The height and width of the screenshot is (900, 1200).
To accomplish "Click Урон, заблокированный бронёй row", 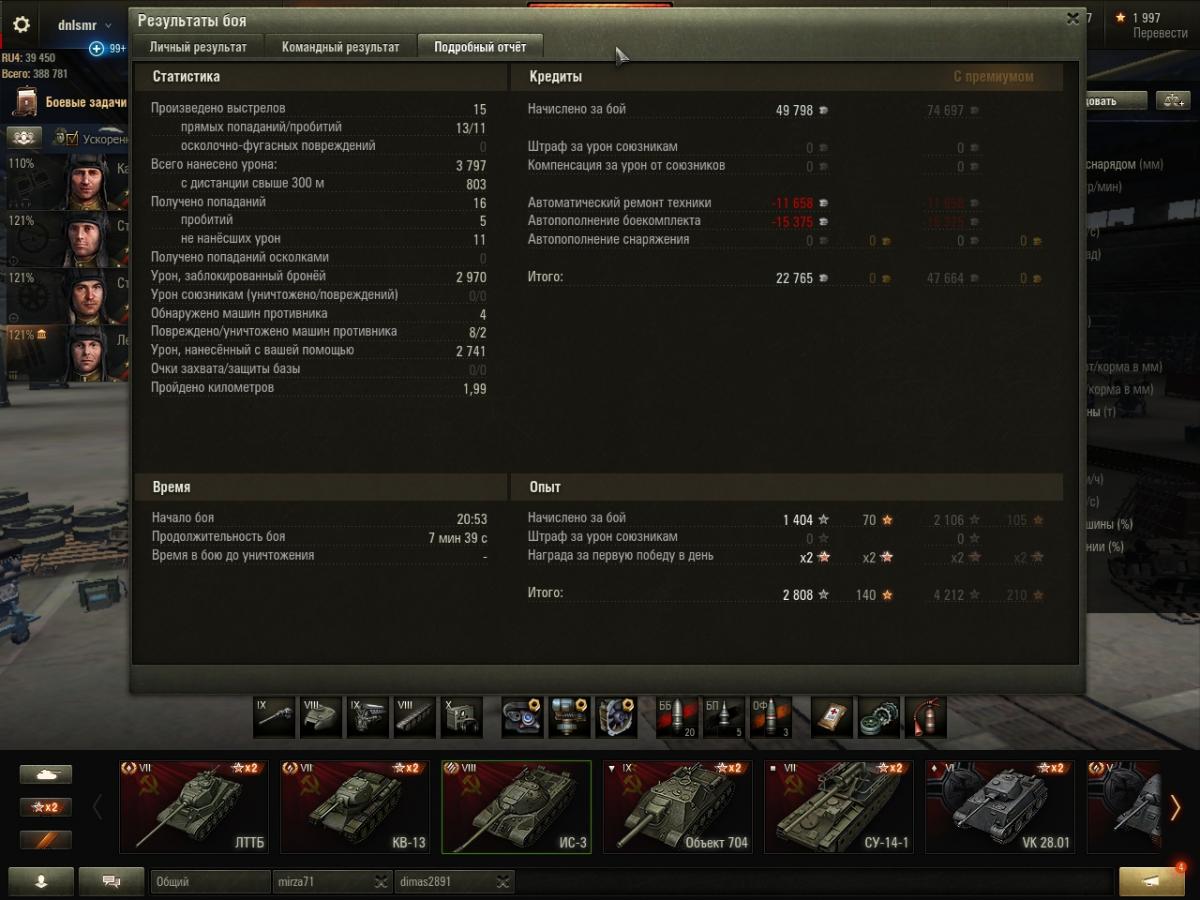I will point(319,276).
